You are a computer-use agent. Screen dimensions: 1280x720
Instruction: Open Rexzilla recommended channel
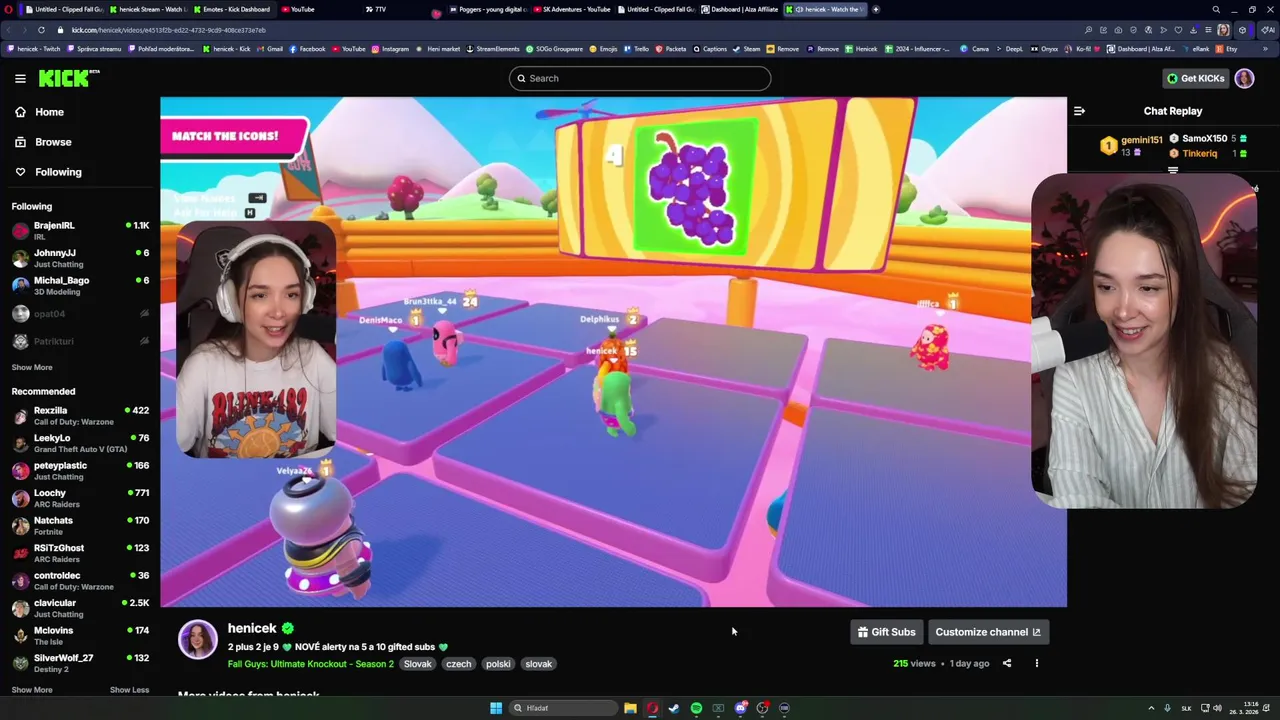80,415
